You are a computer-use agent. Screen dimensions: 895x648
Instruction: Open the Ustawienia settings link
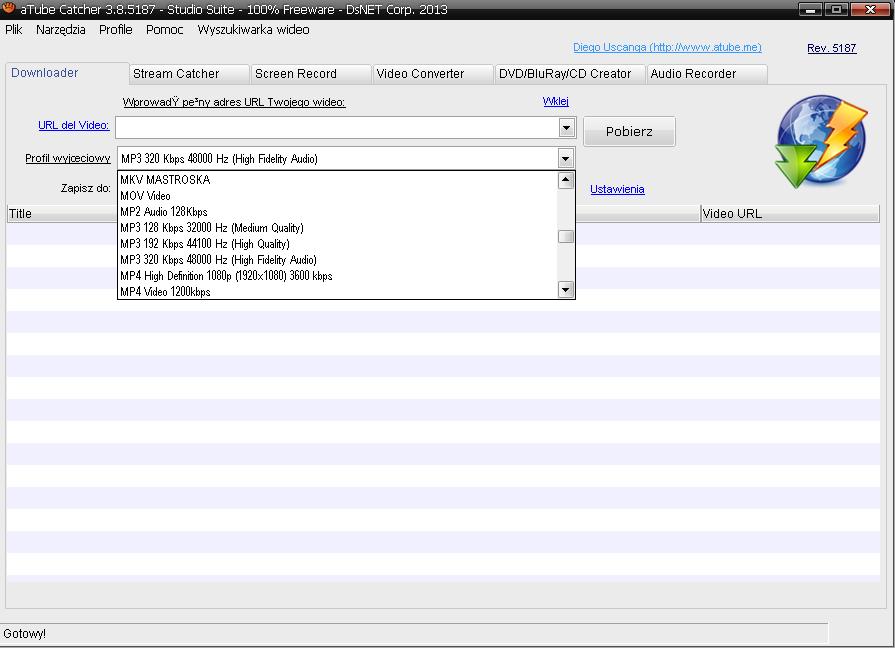[x=617, y=189]
